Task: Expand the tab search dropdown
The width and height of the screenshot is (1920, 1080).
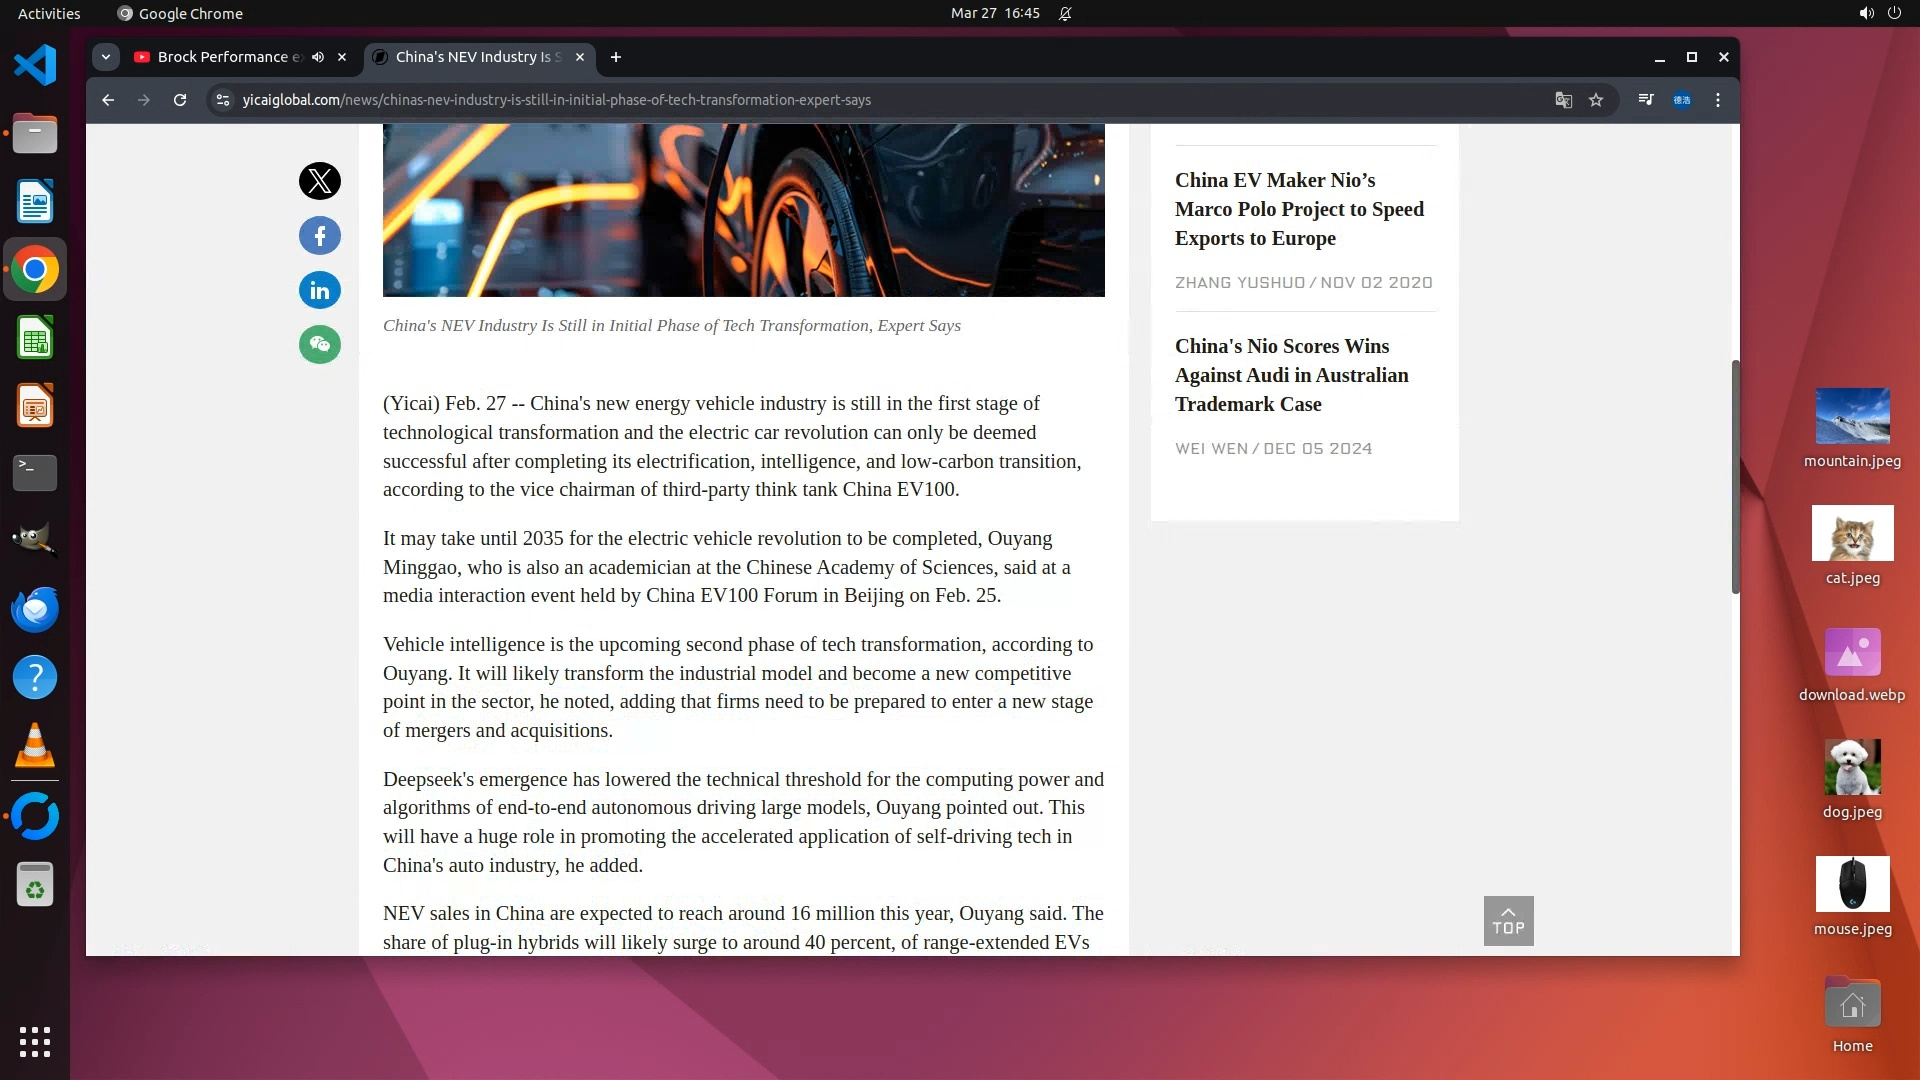Action: 106,57
